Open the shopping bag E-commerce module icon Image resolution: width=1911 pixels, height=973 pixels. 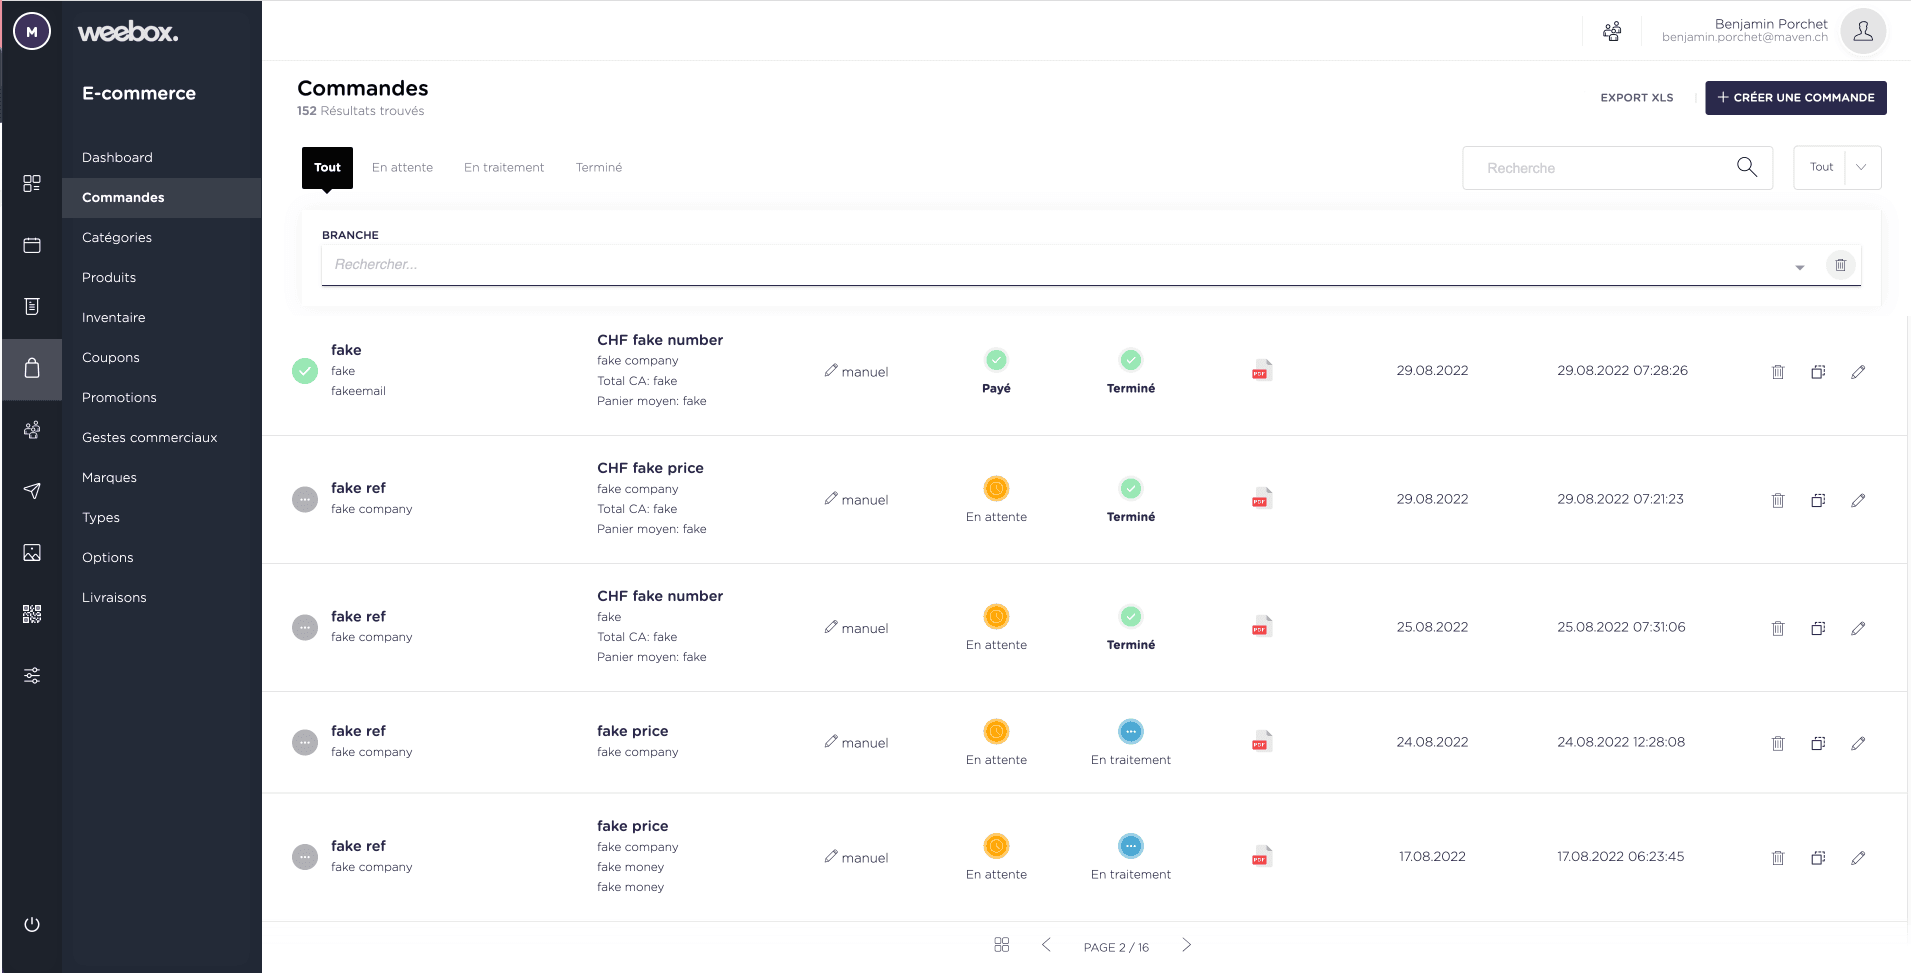(x=32, y=369)
